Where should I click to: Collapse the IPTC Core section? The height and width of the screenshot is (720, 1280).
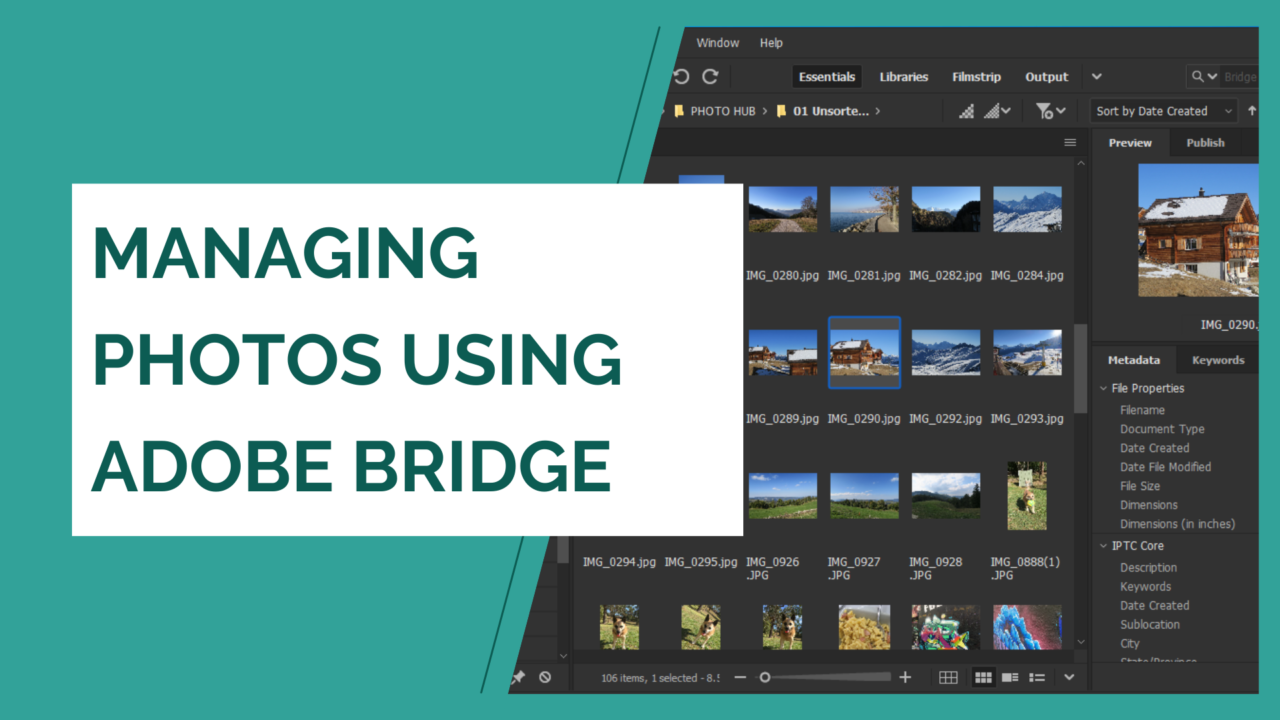[x=1103, y=546]
